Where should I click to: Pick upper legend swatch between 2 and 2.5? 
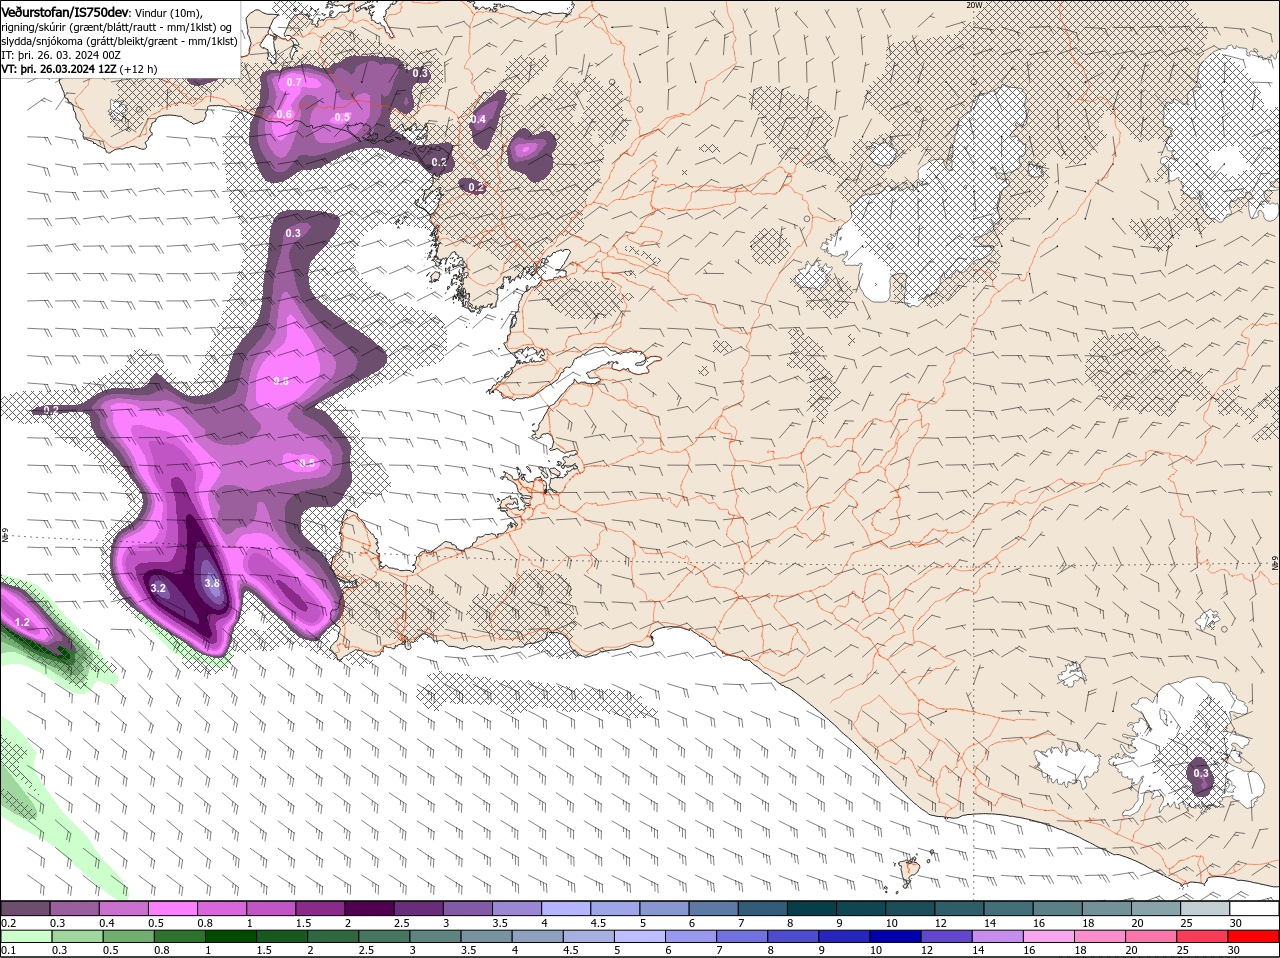(x=369, y=908)
